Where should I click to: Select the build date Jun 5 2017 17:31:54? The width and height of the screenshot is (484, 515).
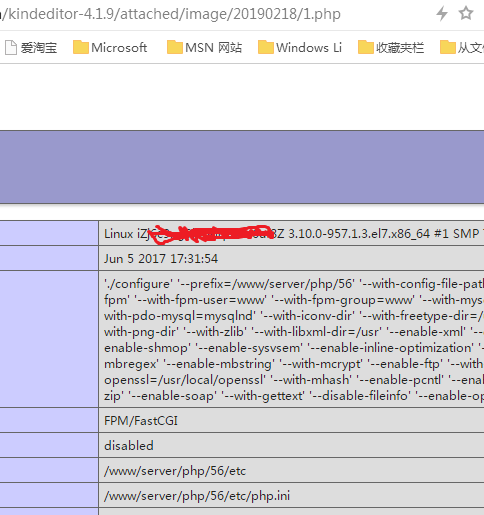point(161,259)
